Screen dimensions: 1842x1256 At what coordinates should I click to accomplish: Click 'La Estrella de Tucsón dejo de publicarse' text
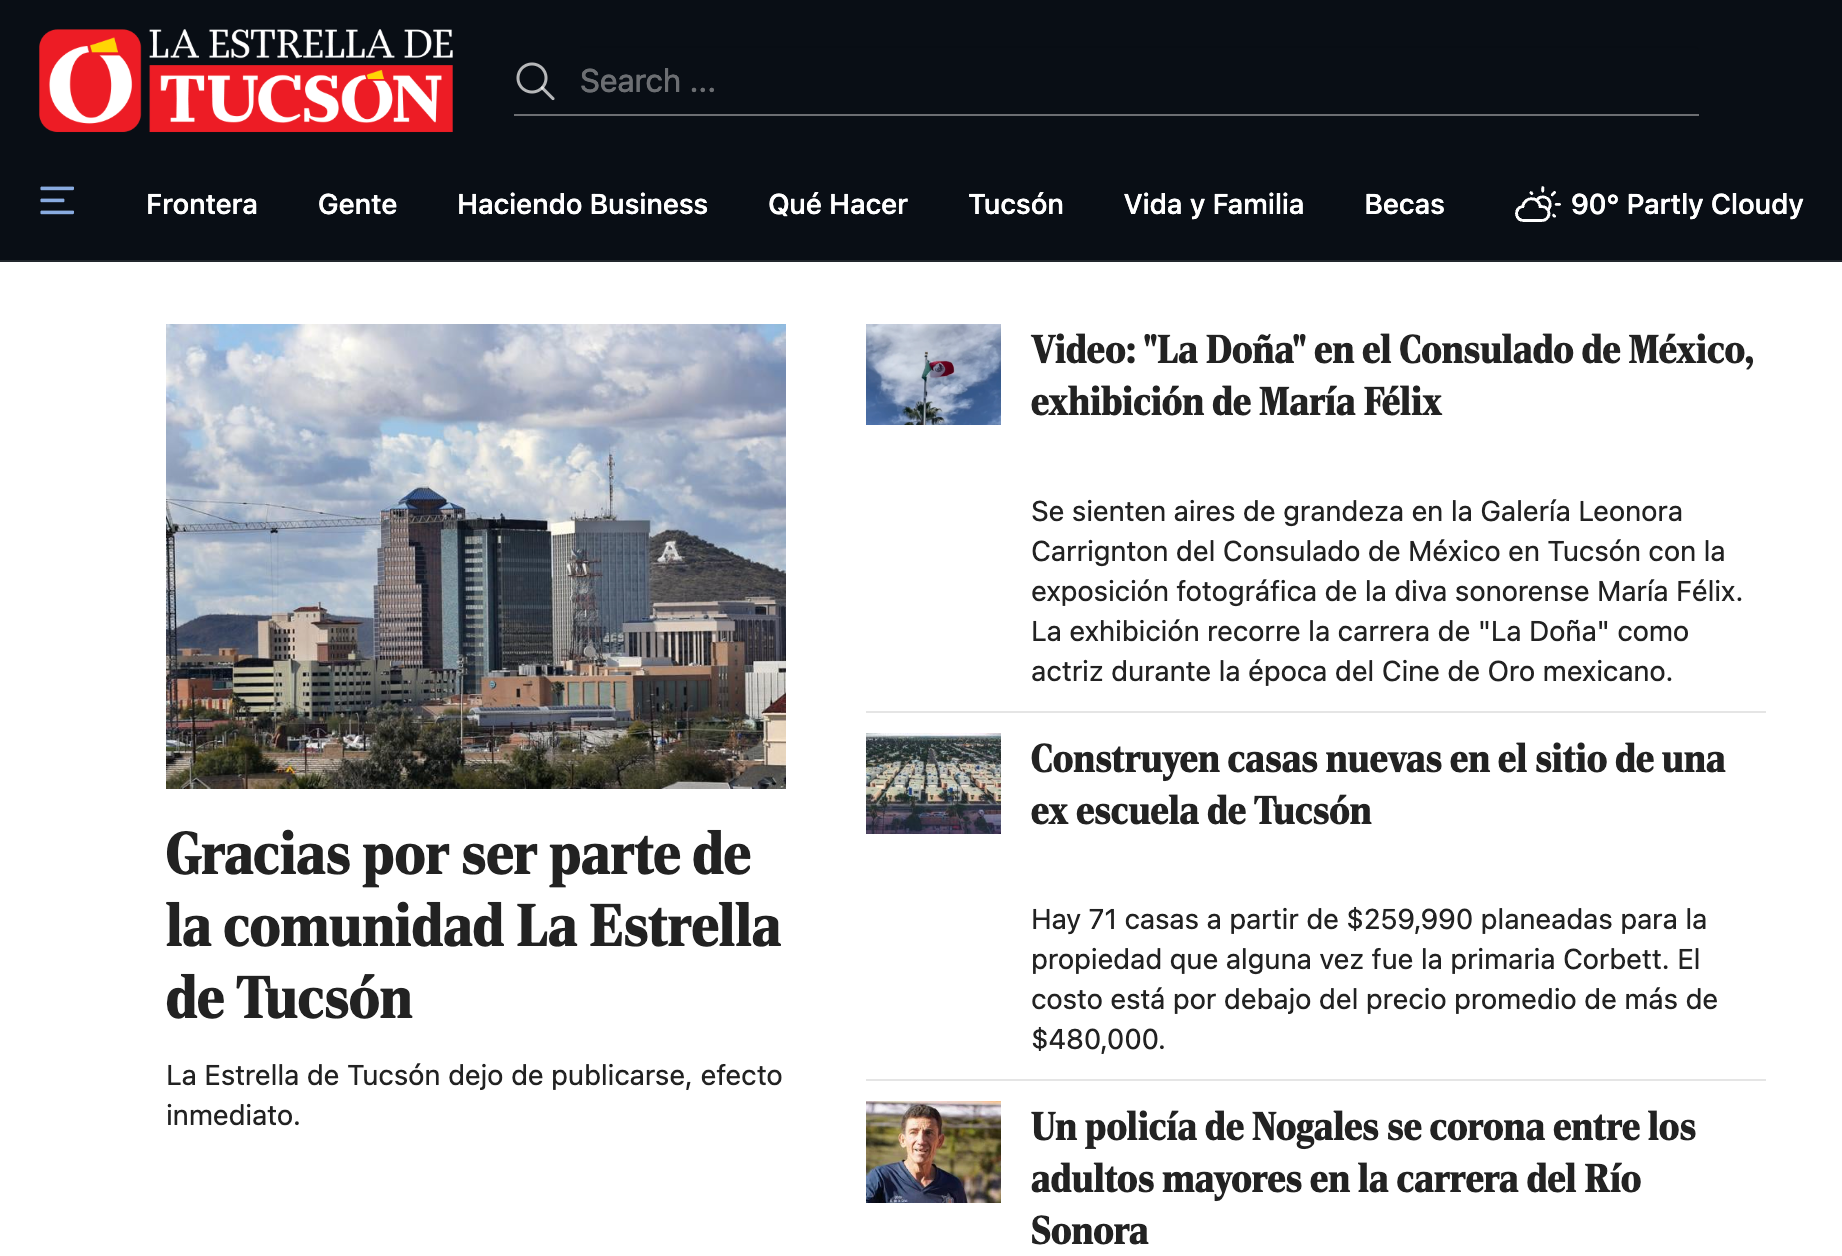click(474, 1095)
